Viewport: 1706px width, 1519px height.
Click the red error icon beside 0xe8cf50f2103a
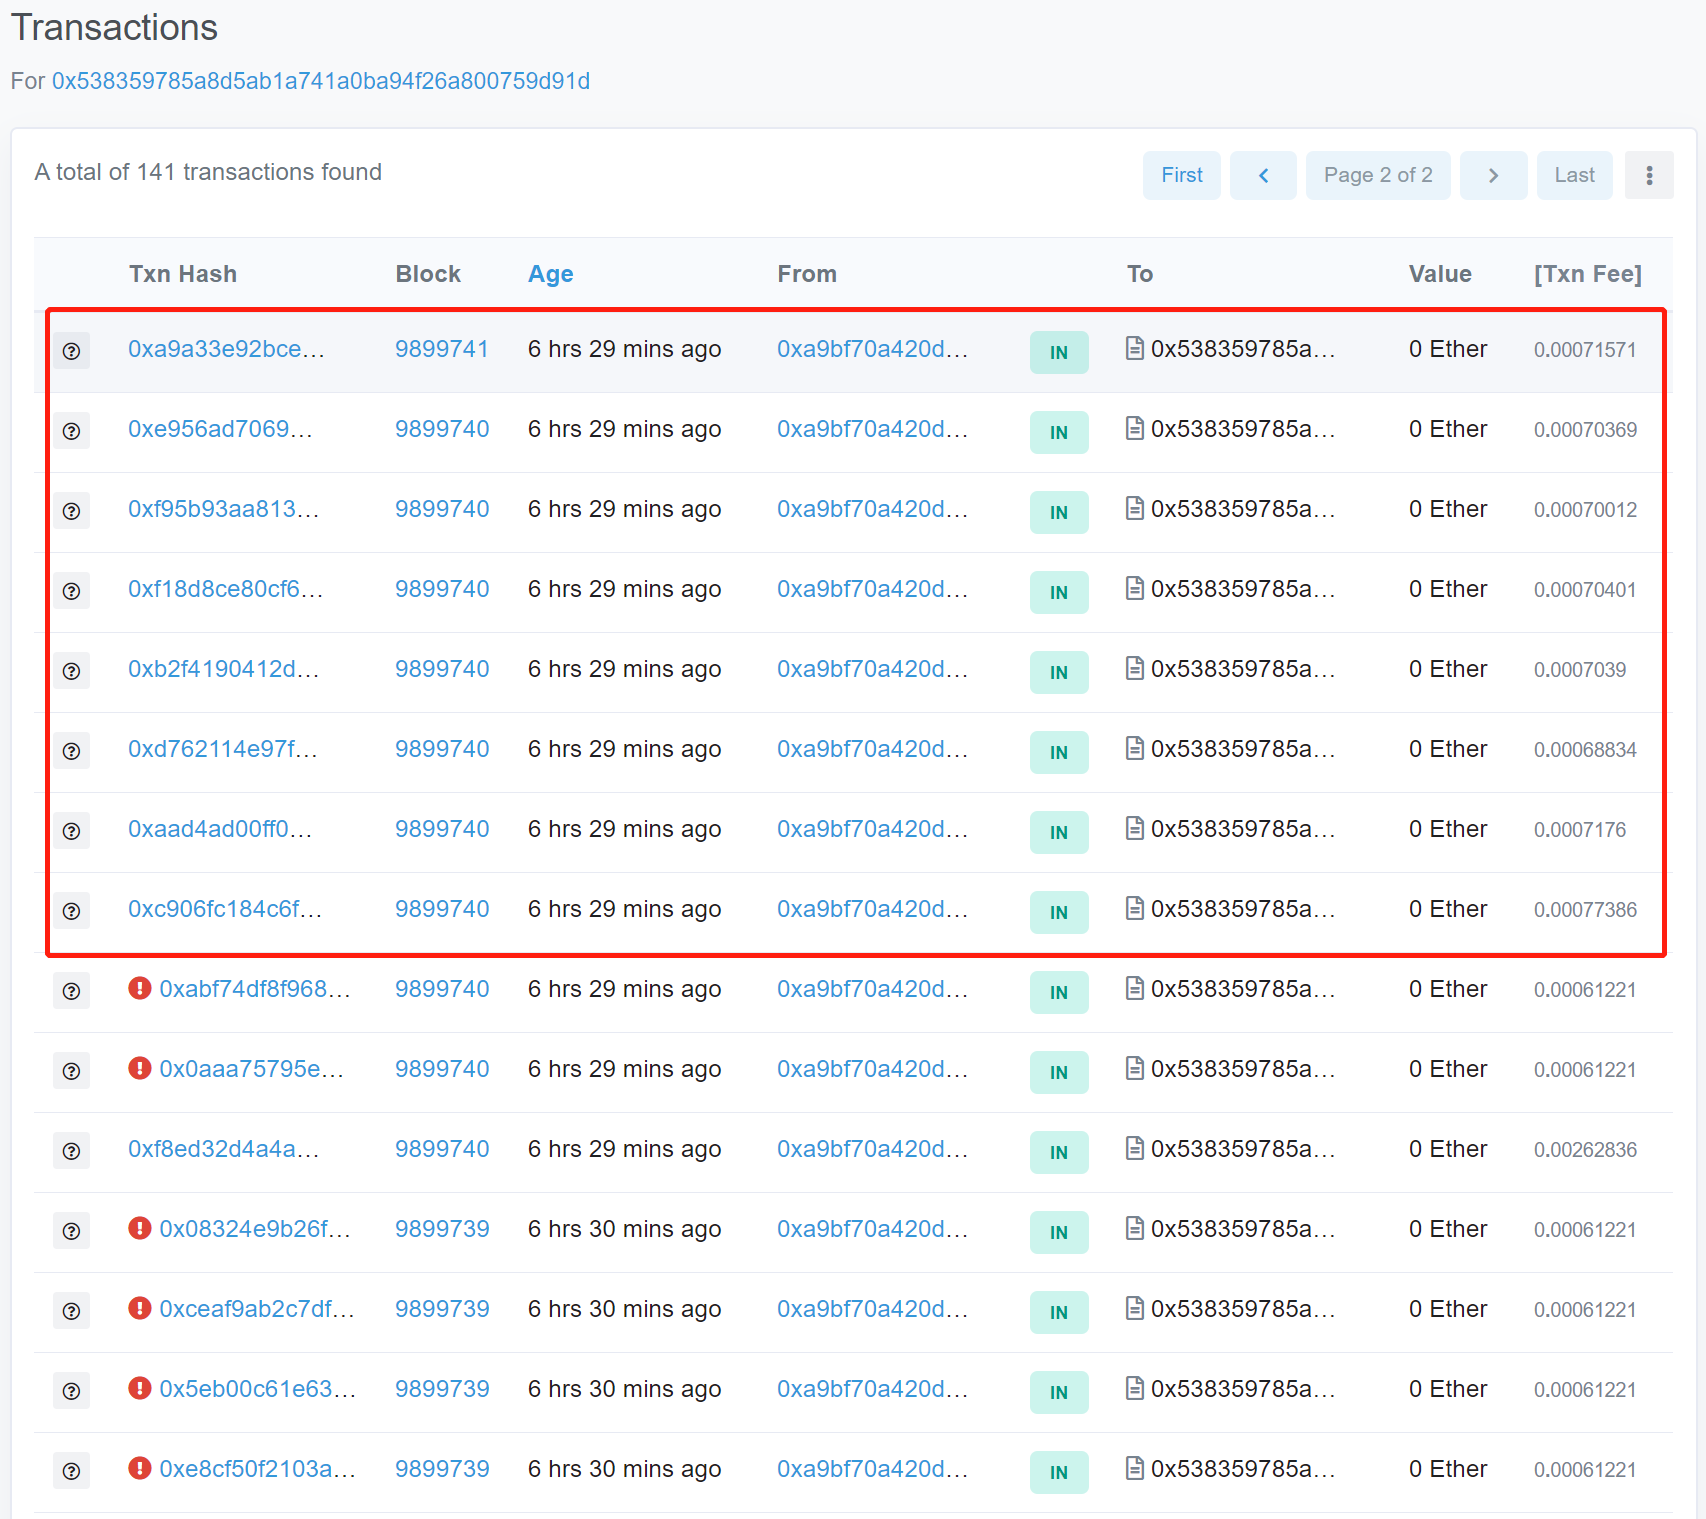pyautogui.click(x=140, y=1468)
